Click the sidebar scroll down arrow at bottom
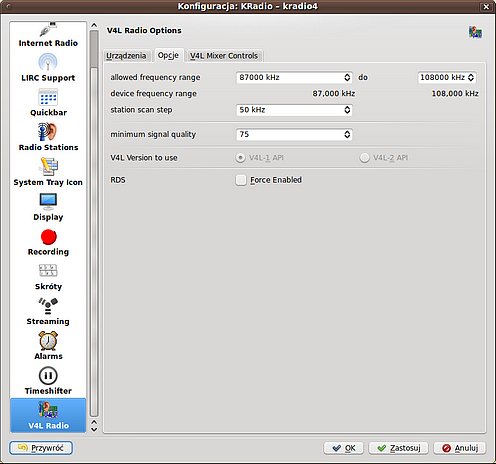The image size is (496, 464). tap(94, 429)
